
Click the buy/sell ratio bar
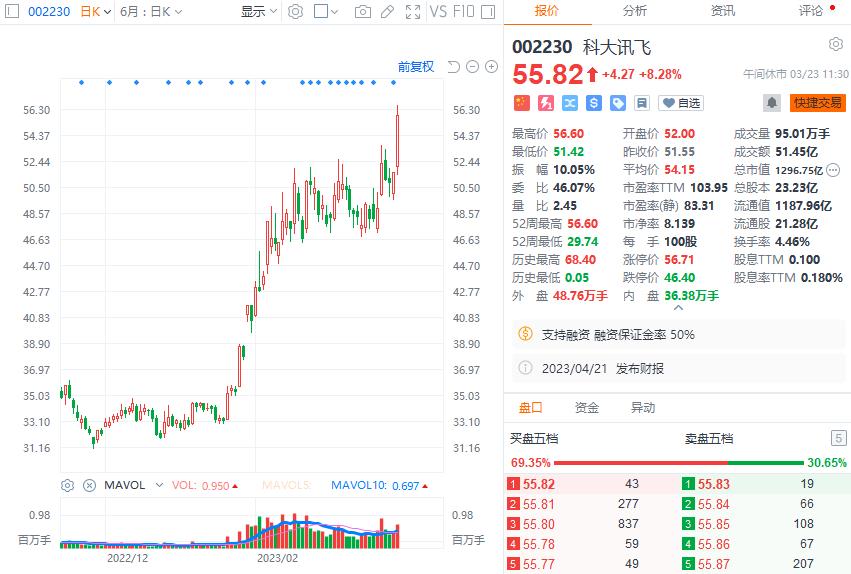pos(678,463)
